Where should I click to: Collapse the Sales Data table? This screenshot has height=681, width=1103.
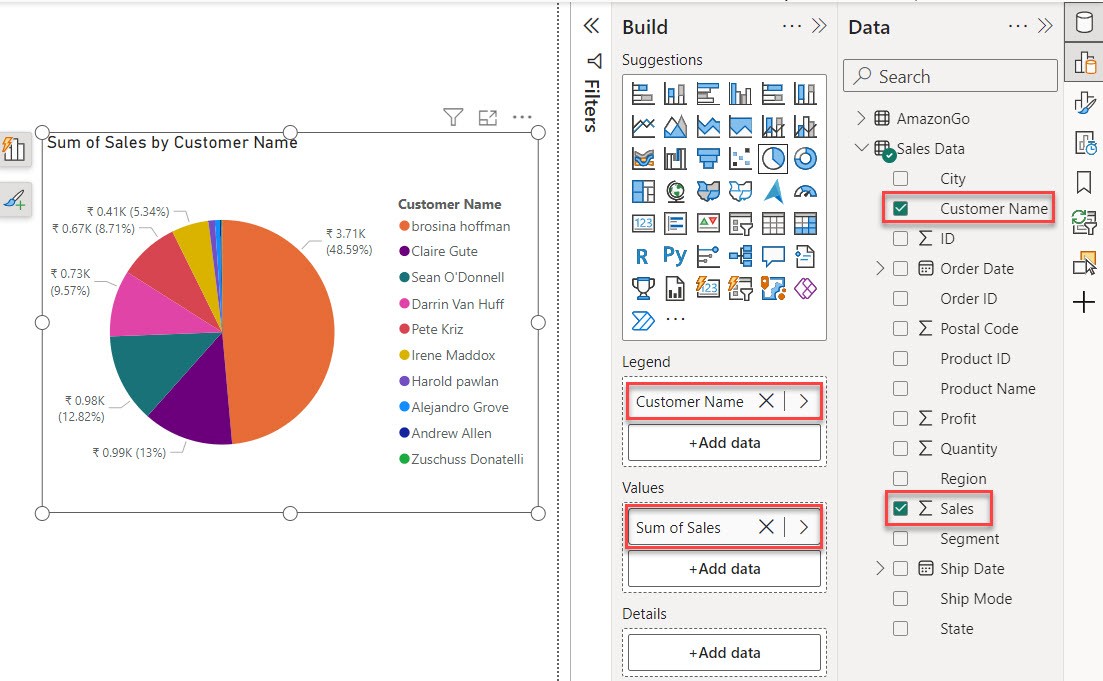pyautogui.click(x=862, y=148)
